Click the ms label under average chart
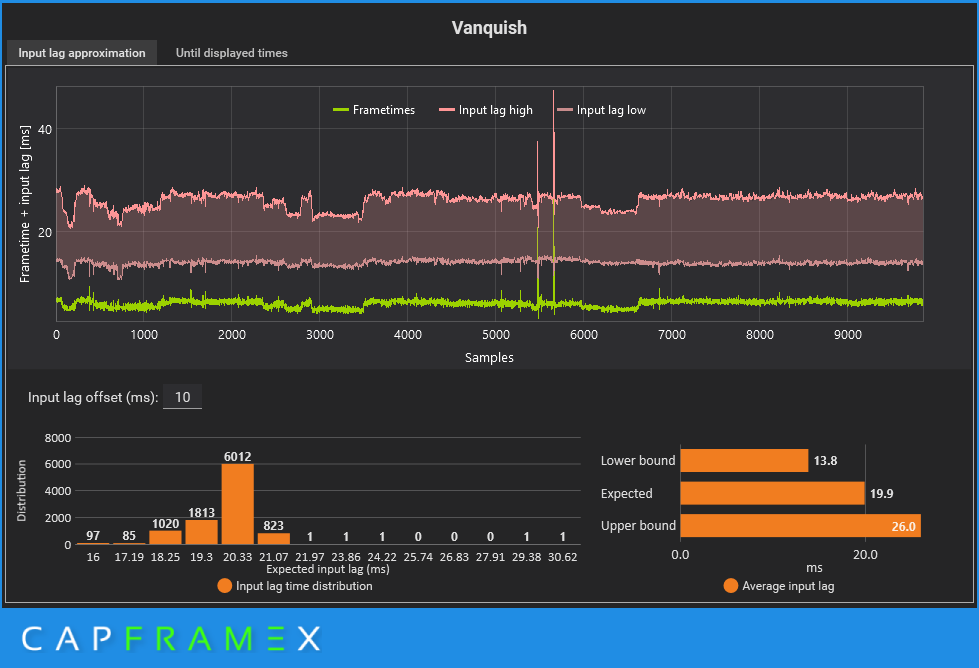The image size is (979, 668). pyautogui.click(x=814, y=568)
